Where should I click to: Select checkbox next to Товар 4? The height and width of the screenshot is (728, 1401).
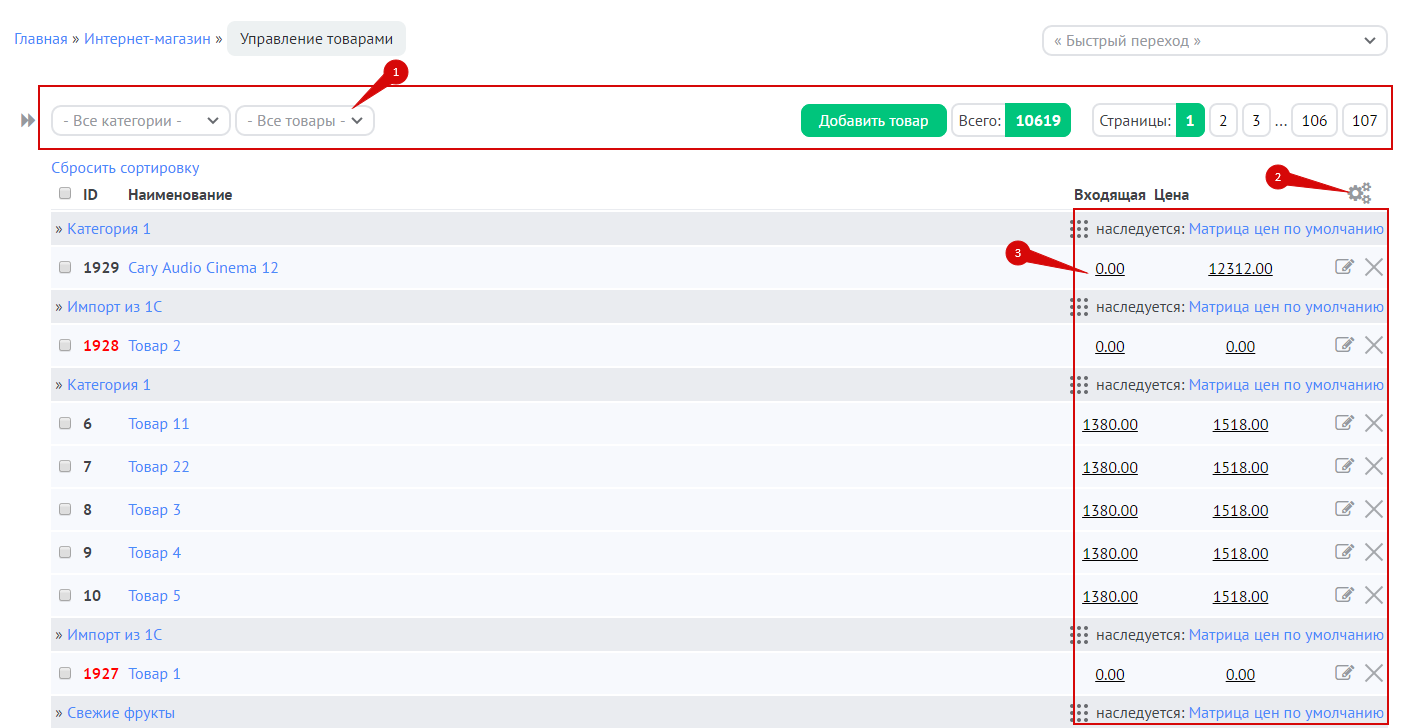(65, 552)
